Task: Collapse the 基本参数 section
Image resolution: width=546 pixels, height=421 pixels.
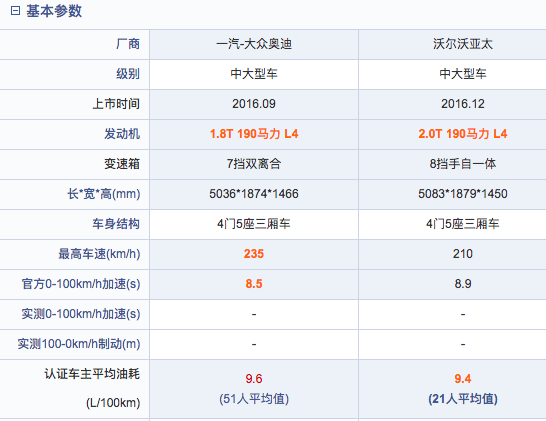Action: [15, 11]
